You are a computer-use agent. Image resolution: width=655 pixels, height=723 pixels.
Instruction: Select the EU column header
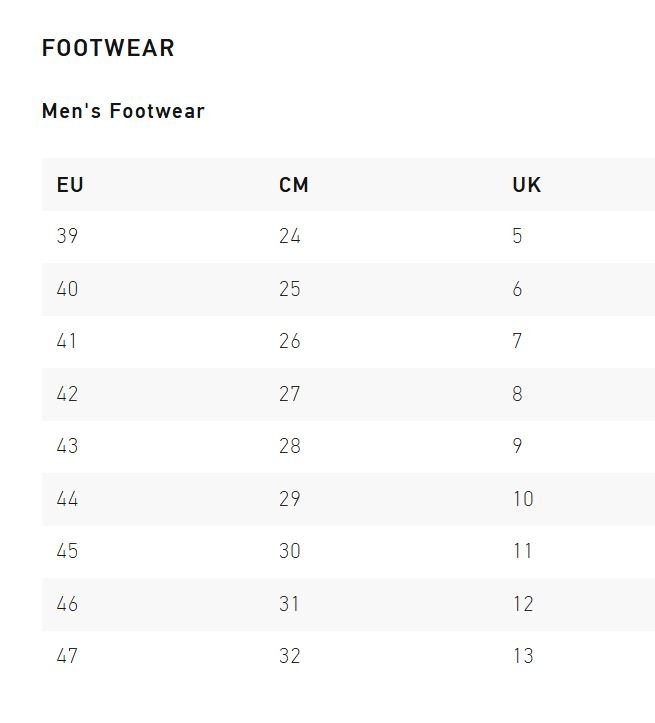coord(70,185)
